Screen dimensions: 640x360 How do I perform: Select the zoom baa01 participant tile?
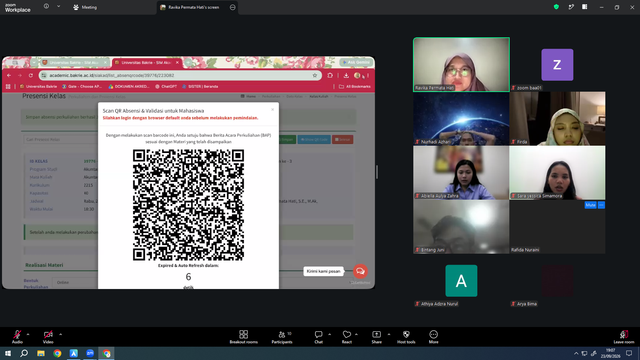pyautogui.click(x=557, y=64)
